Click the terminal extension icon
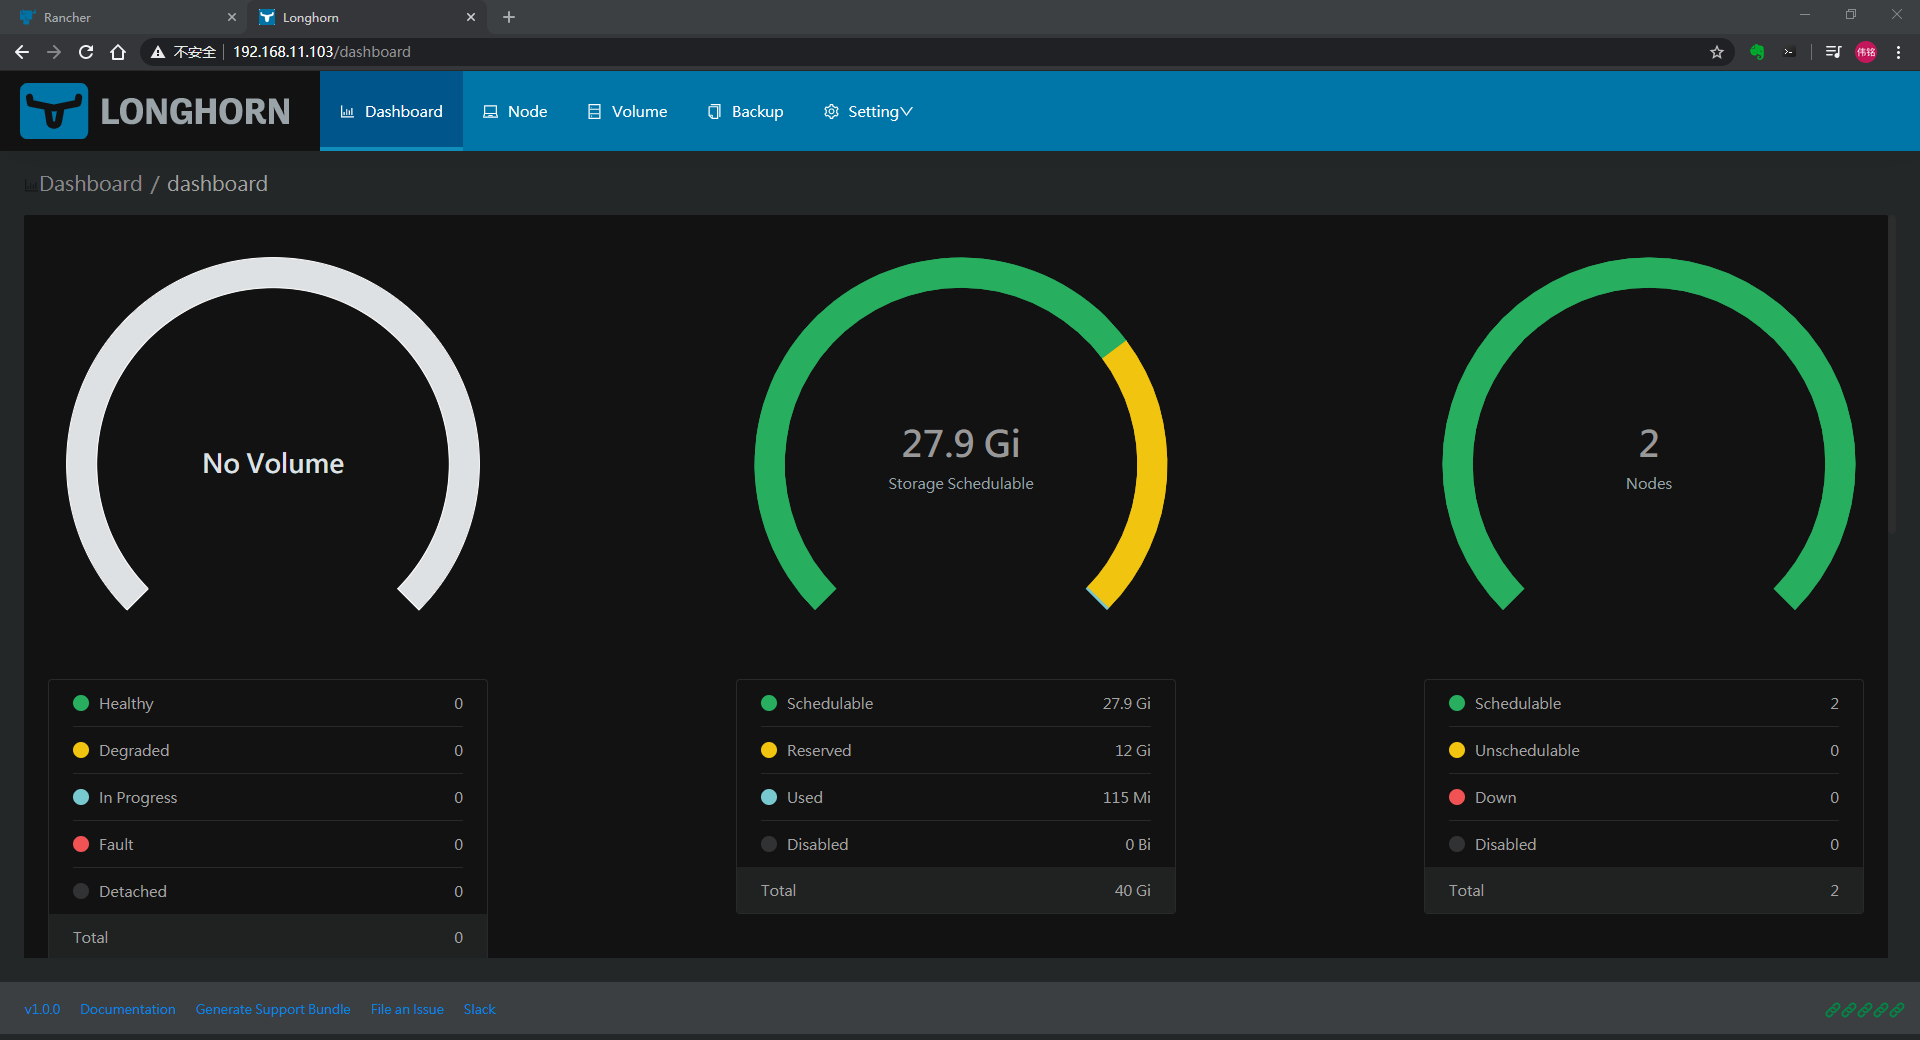Screen dimensions: 1920x1040 [x=1789, y=52]
